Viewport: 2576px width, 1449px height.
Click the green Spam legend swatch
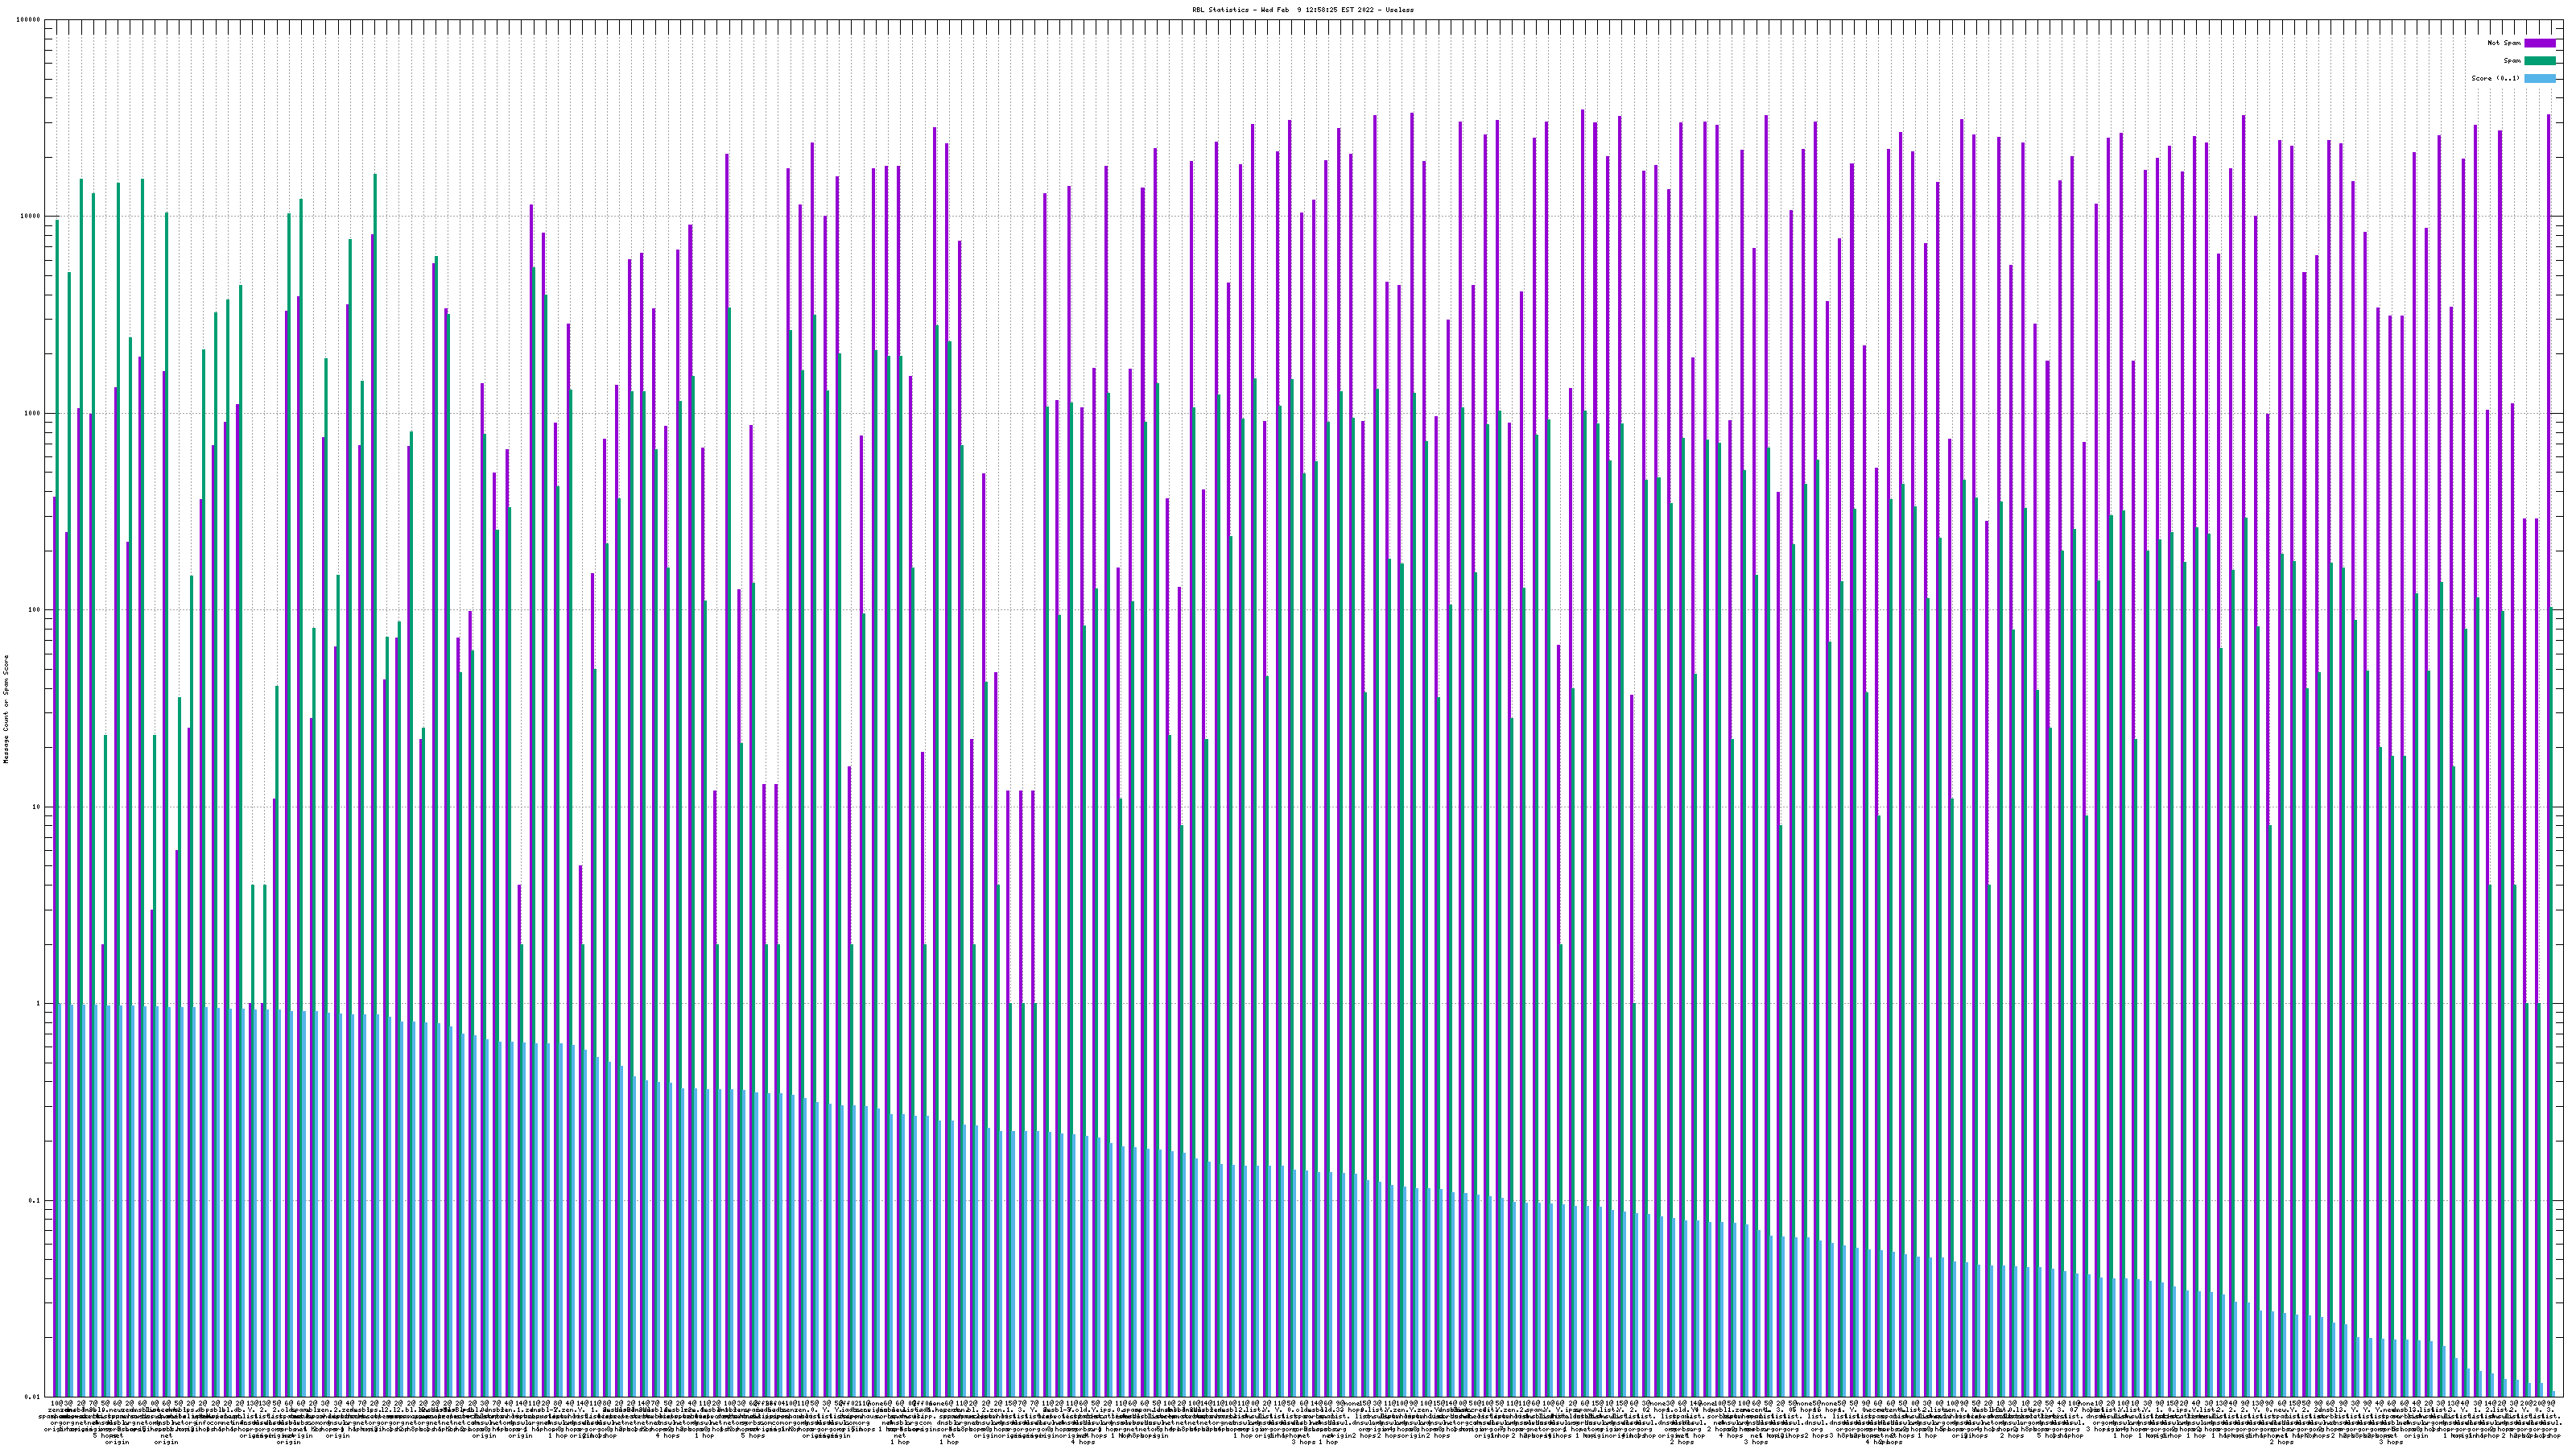pyautogui.click(x=2540, y=61)
